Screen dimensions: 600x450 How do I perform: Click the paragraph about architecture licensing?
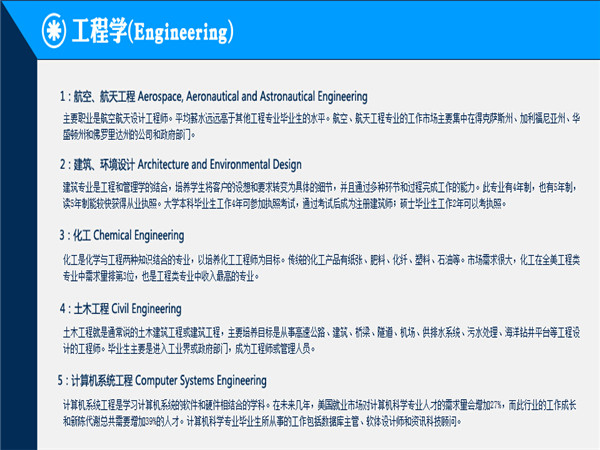tap(320, 194)
